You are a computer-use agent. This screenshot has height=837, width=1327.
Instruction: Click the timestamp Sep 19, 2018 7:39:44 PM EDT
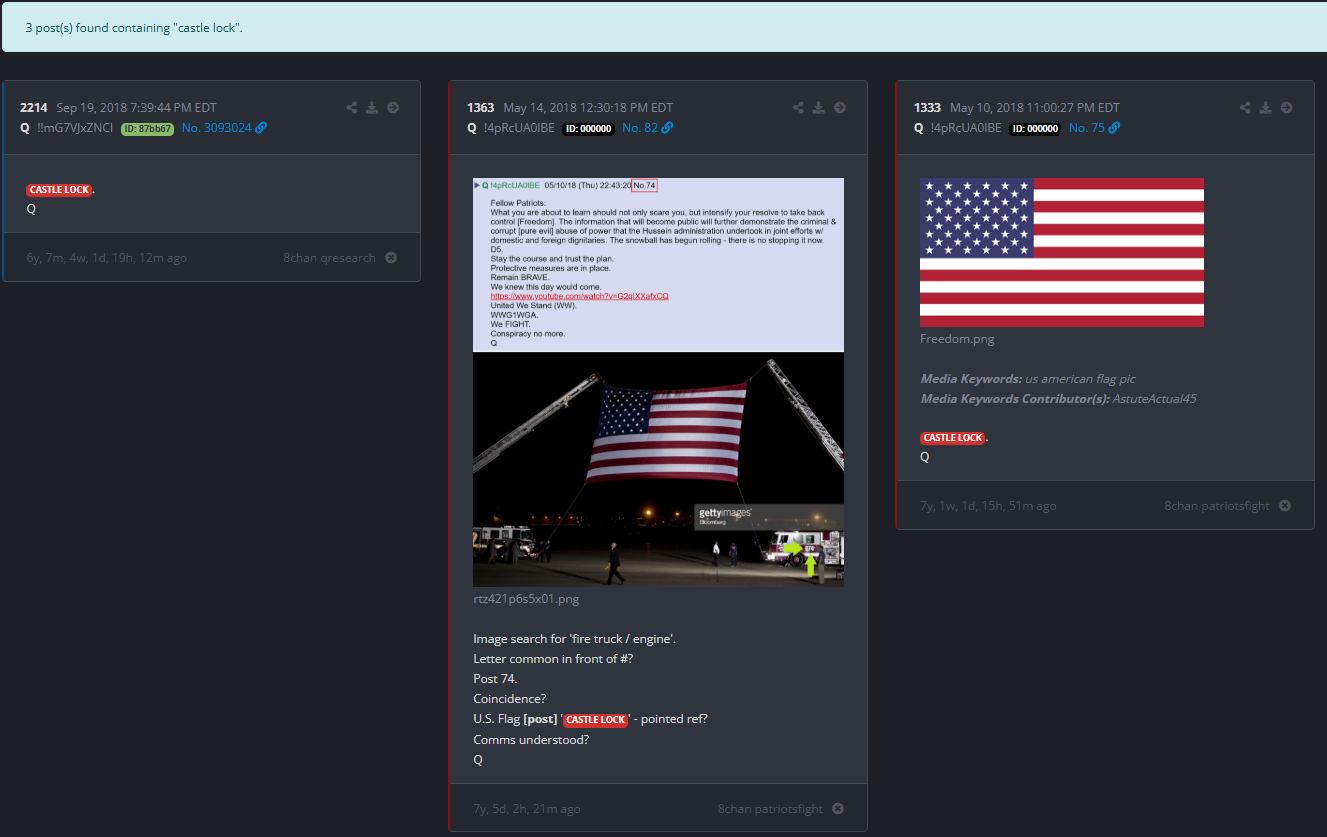[136, 108]
